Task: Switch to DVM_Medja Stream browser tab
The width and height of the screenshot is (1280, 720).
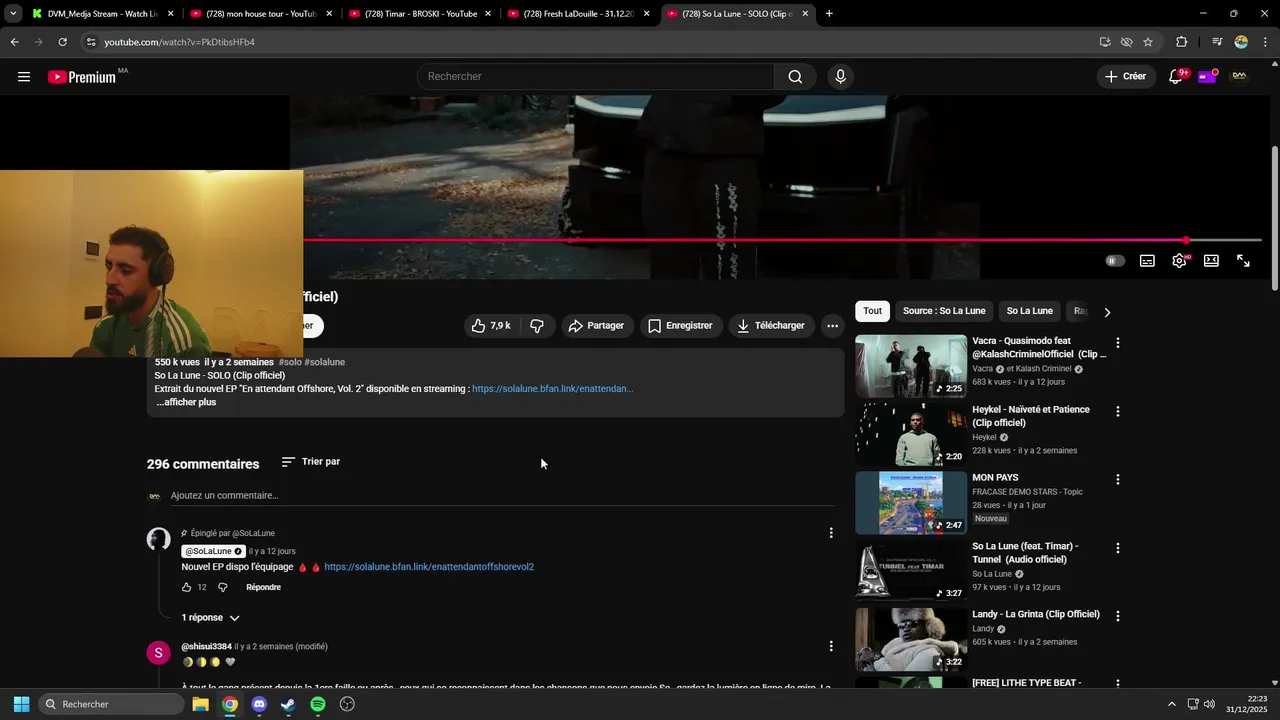Action: (x=102, y=14)
